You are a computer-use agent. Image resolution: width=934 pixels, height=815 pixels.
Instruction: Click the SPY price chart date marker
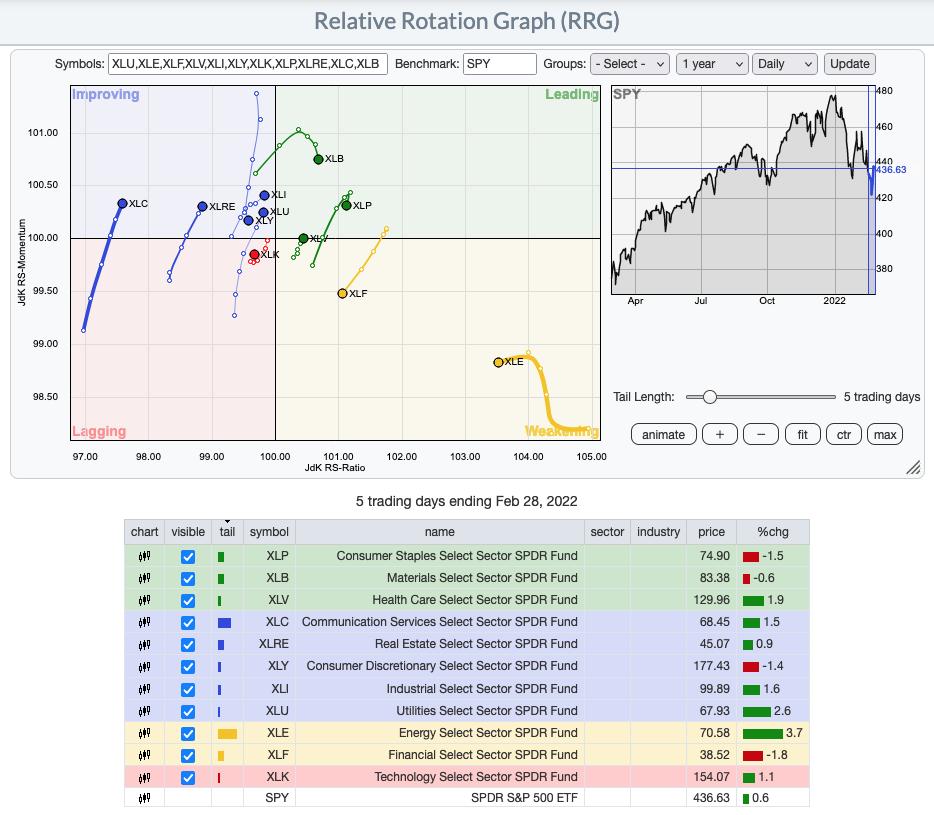tap(871, 190)
